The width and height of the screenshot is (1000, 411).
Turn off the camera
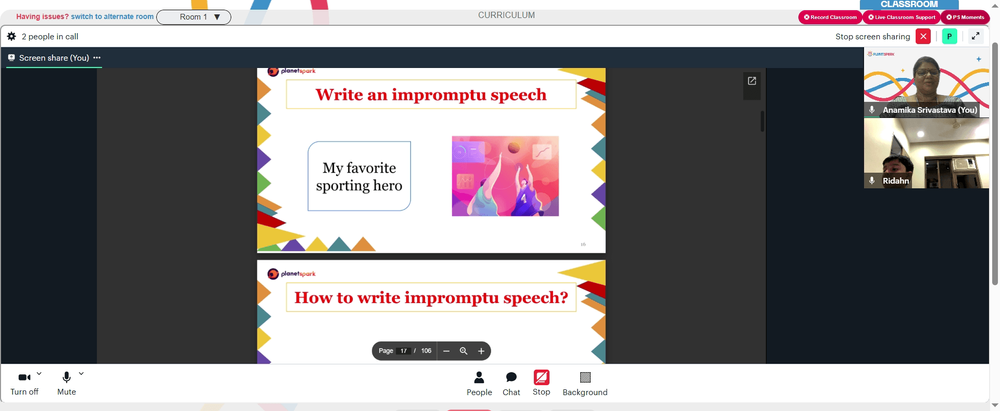click(x=24, y=384)
